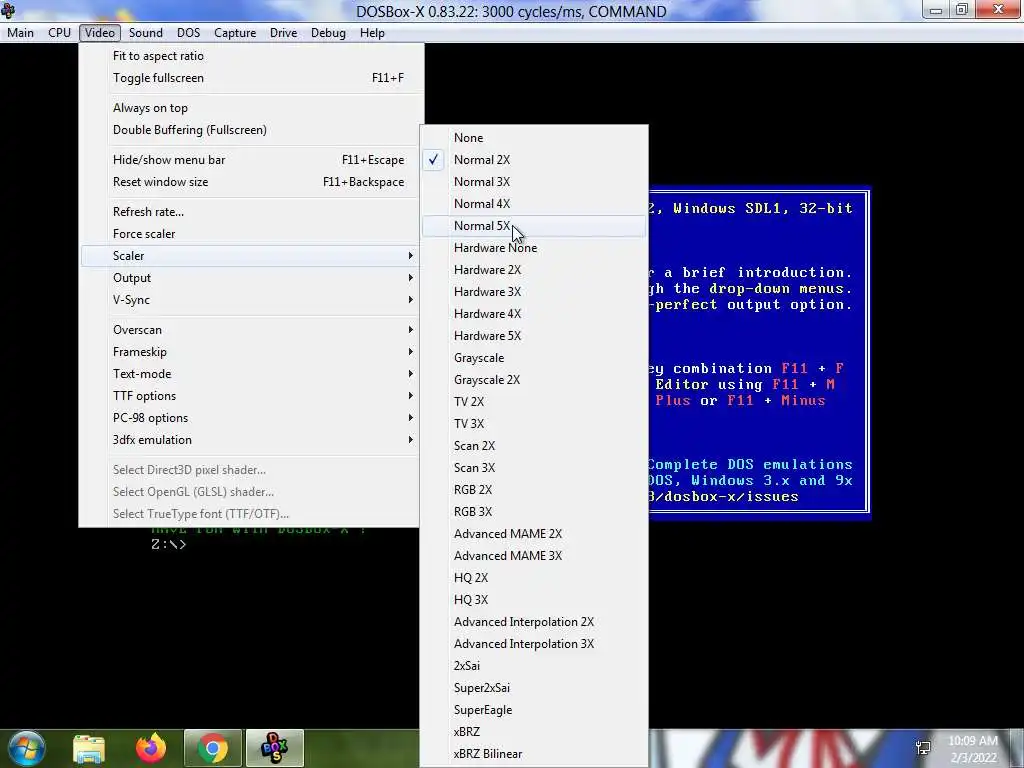Viewport: 1024px width, 768px height.
Task: Select the Grayscale scaler
Action: coord(534,358)
